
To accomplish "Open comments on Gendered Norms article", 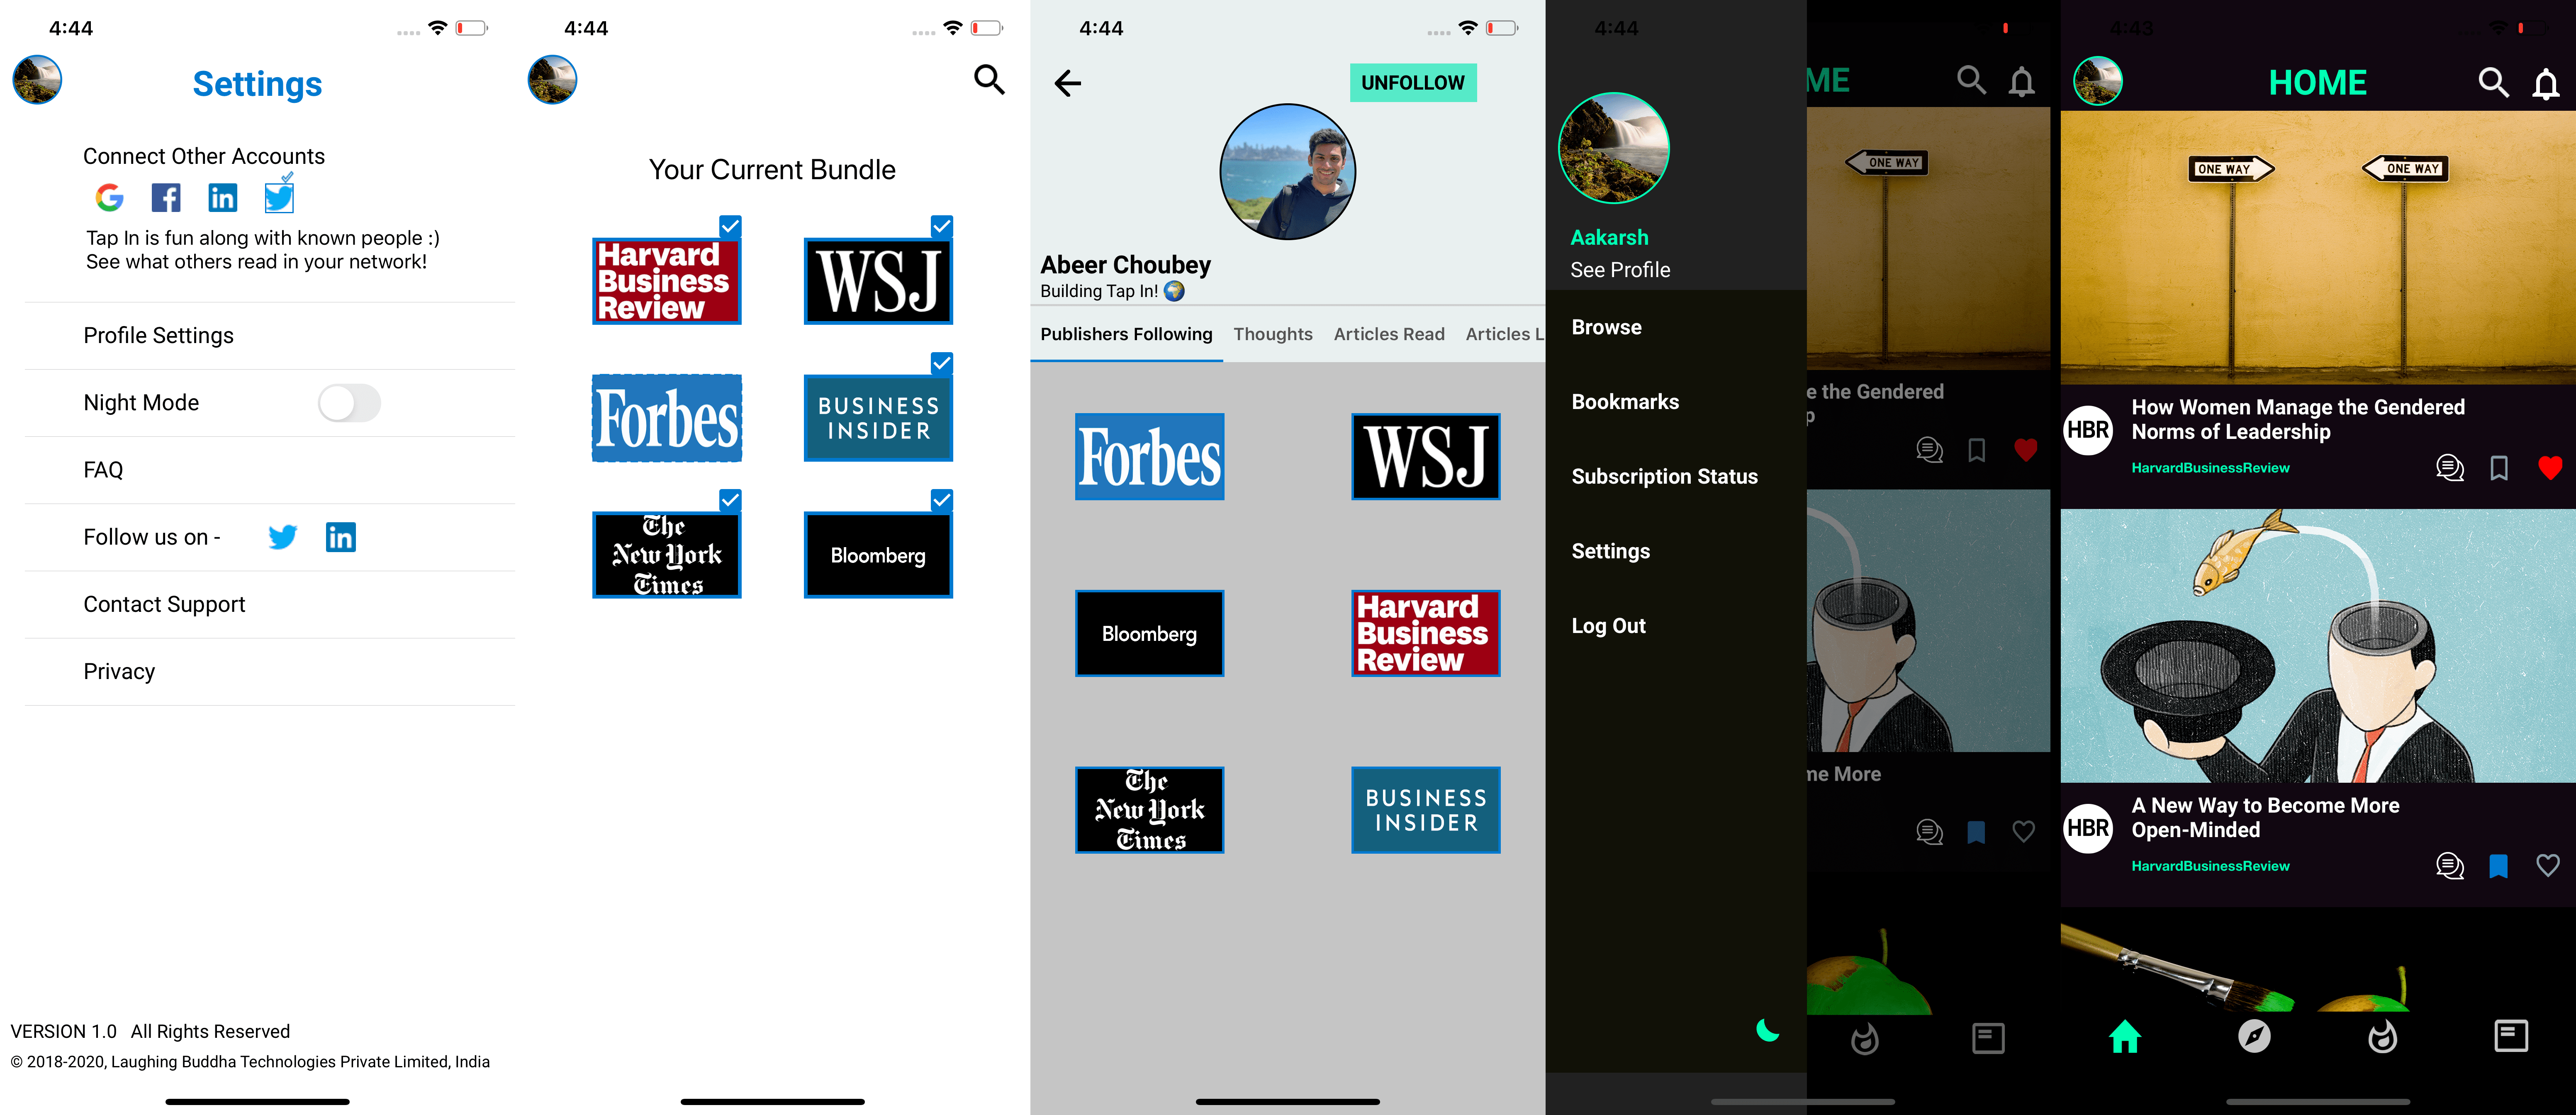I will [x=2449, y=467].
